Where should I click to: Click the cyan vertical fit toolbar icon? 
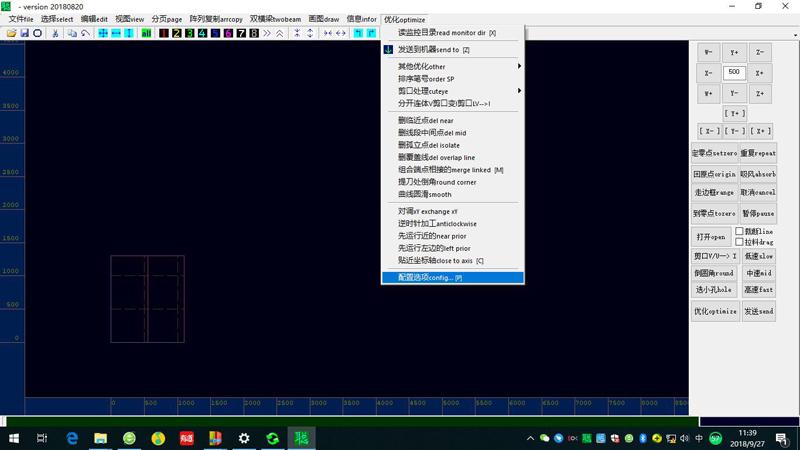tap(129, 33)
